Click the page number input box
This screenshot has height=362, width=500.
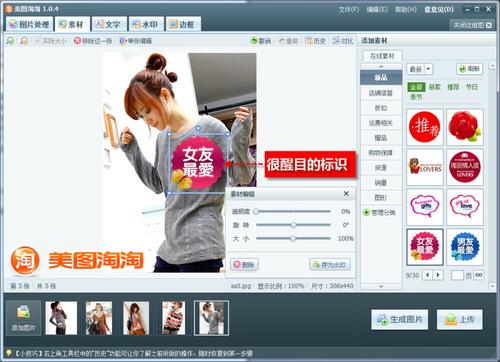[x=457, y=275]
